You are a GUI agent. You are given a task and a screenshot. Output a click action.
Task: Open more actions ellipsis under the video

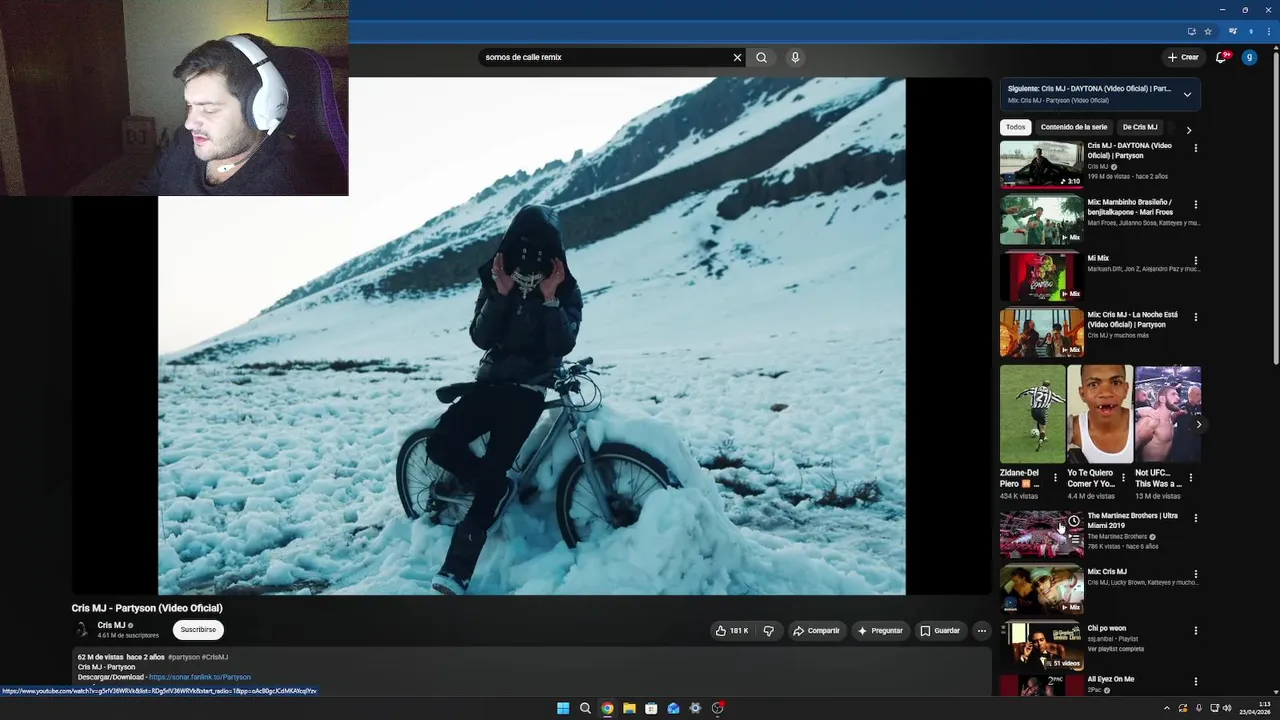(x=982, y=631)
